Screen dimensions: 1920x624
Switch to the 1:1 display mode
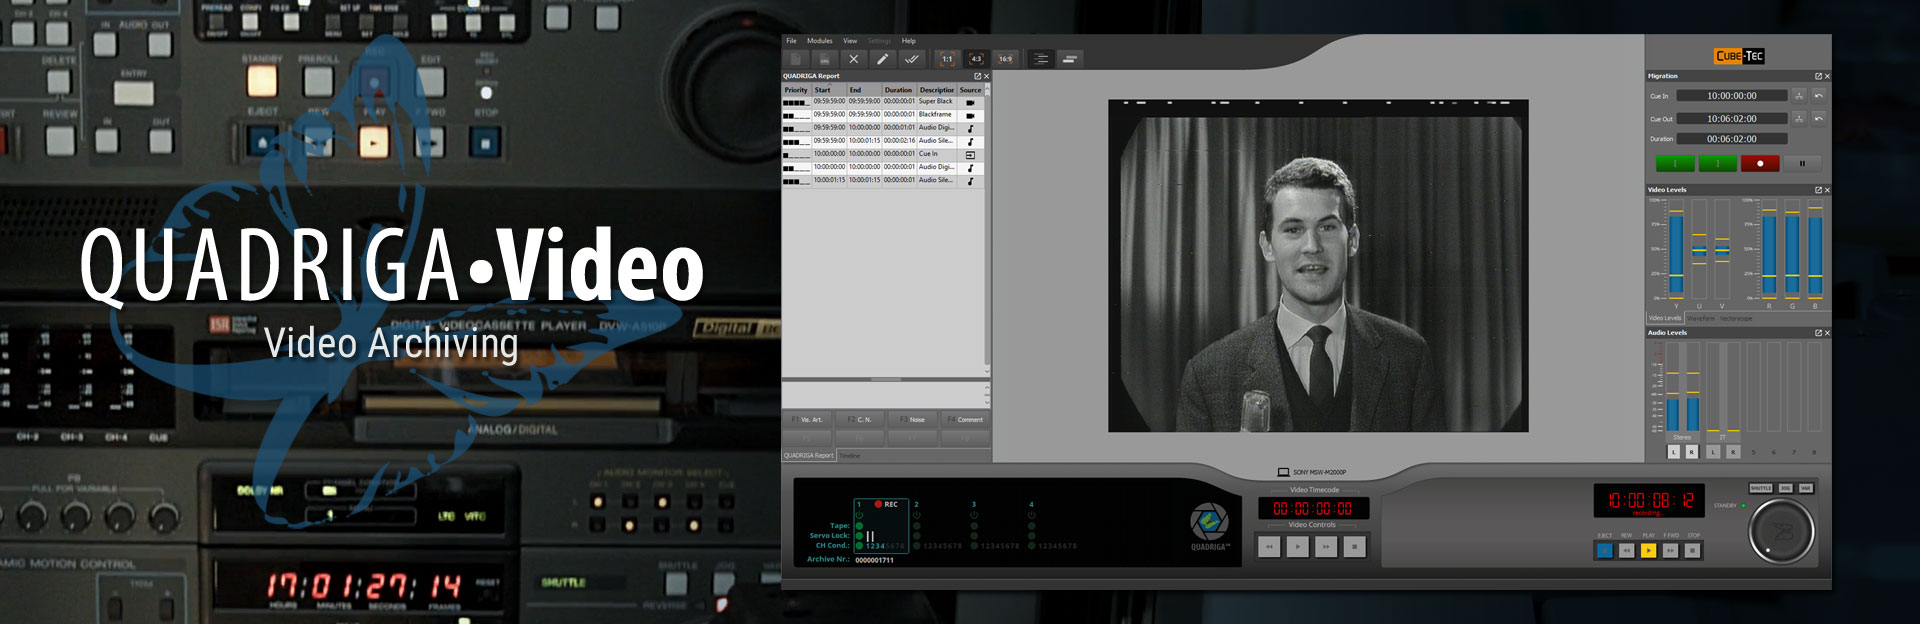[947, 59]
